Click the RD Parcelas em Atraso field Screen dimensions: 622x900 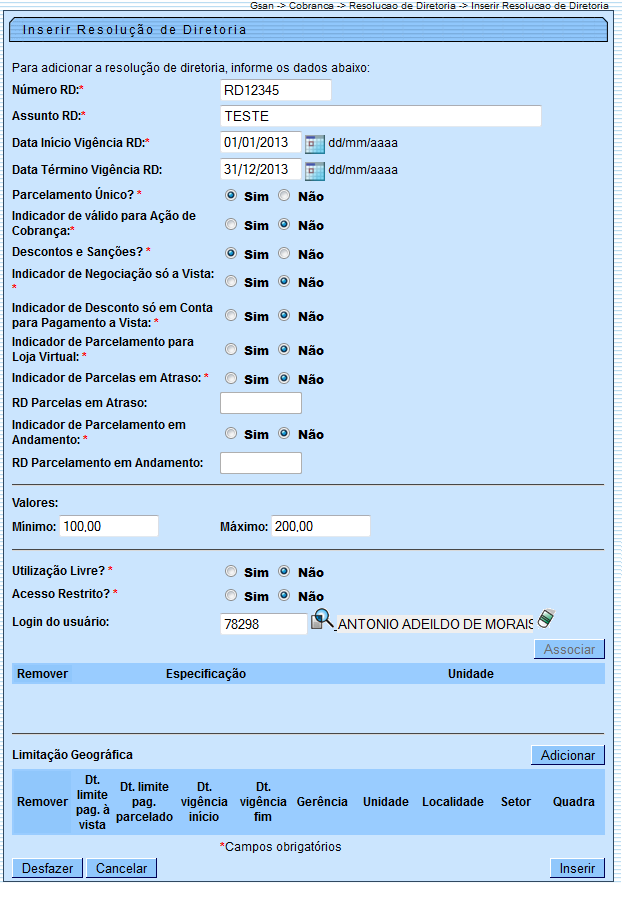(x=260, y=403)
